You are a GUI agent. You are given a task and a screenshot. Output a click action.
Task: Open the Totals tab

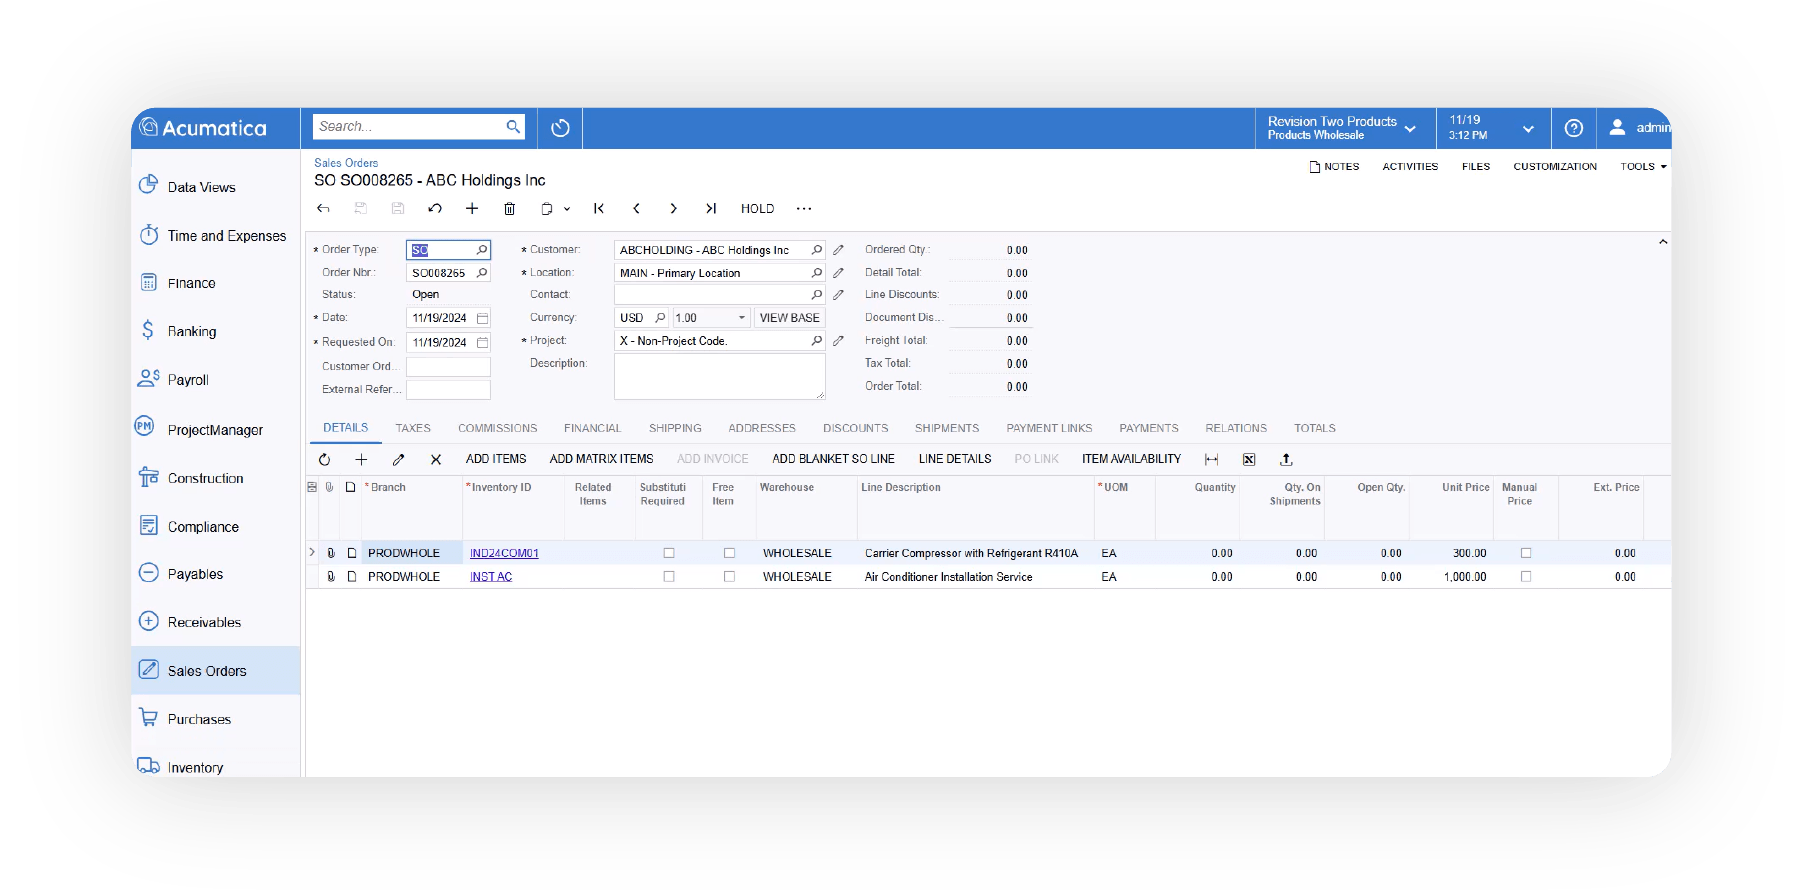(x=1315, y=428)
